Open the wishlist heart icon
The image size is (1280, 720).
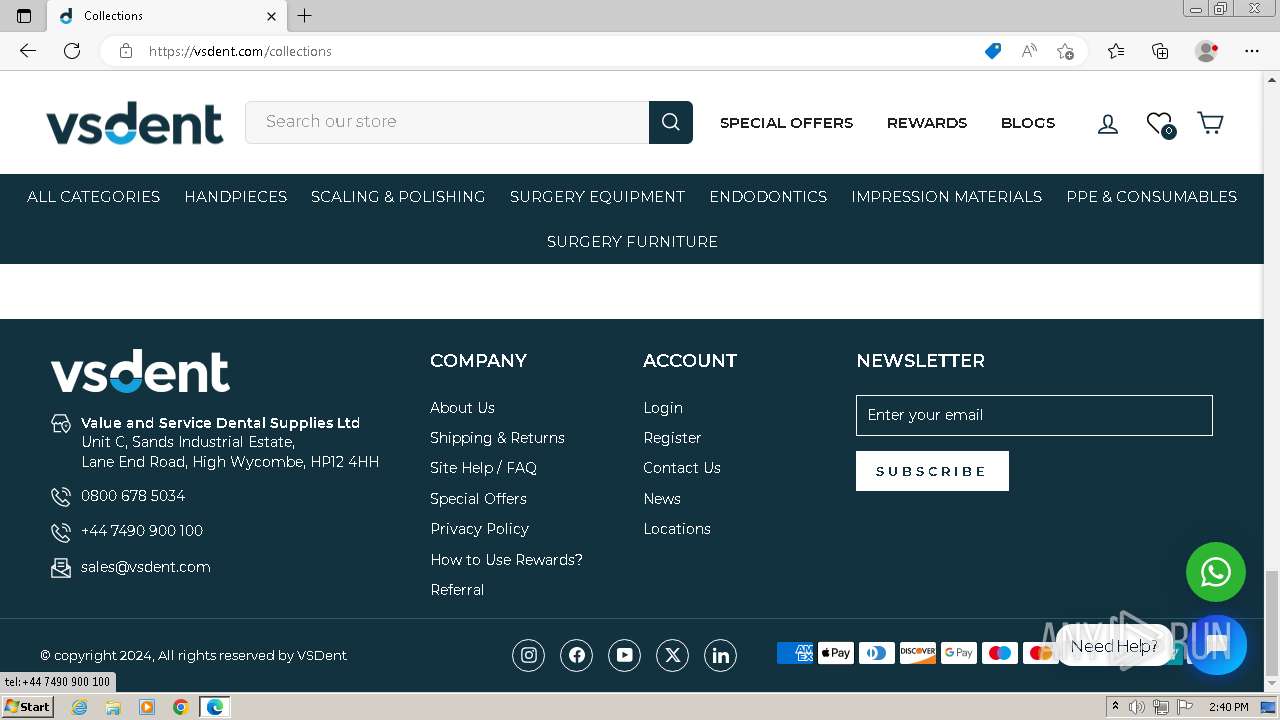(x=1159, y=124)
